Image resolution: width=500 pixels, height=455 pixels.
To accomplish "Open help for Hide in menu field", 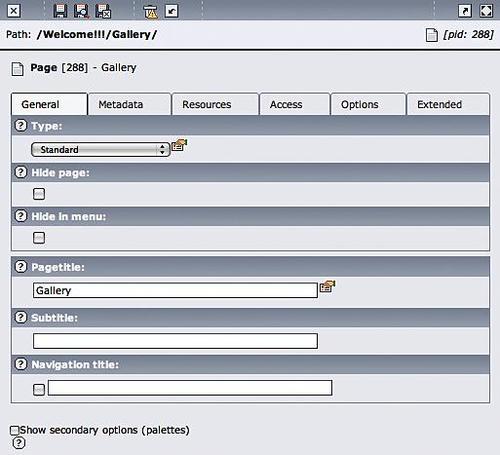I will tap(21, 216).
